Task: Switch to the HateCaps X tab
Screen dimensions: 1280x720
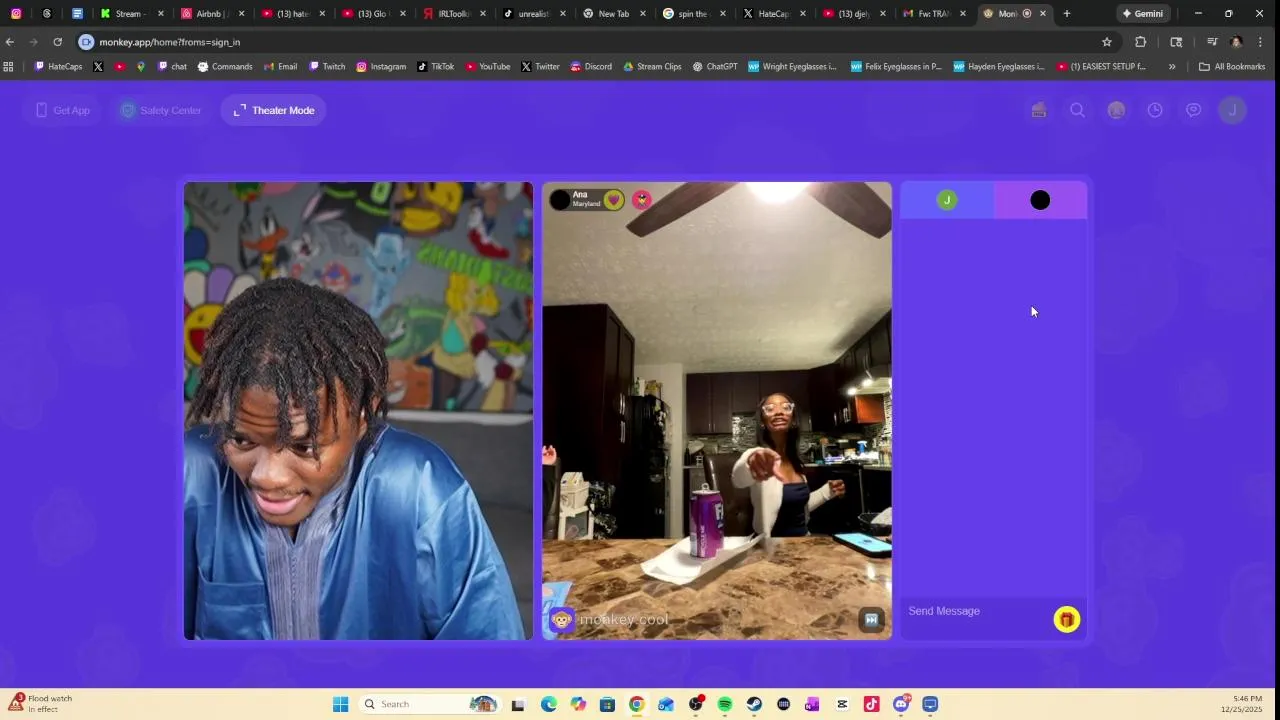Action: coord(774,14)
